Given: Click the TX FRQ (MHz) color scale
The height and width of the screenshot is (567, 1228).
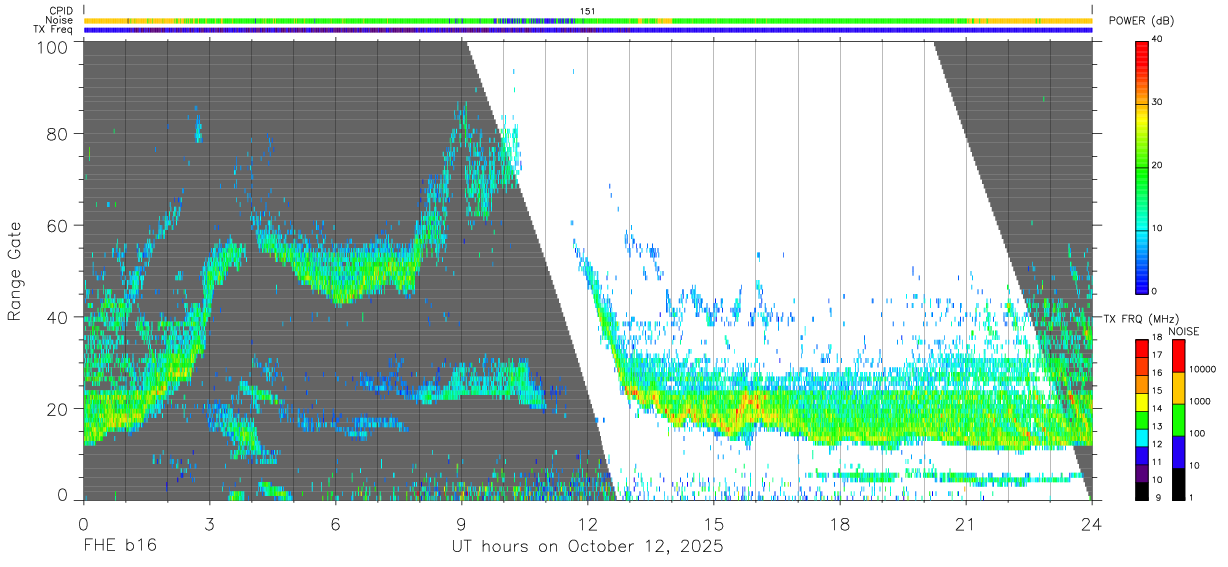Looking at the screenshot, I should pyautogui.click(x=1142, y=419).
